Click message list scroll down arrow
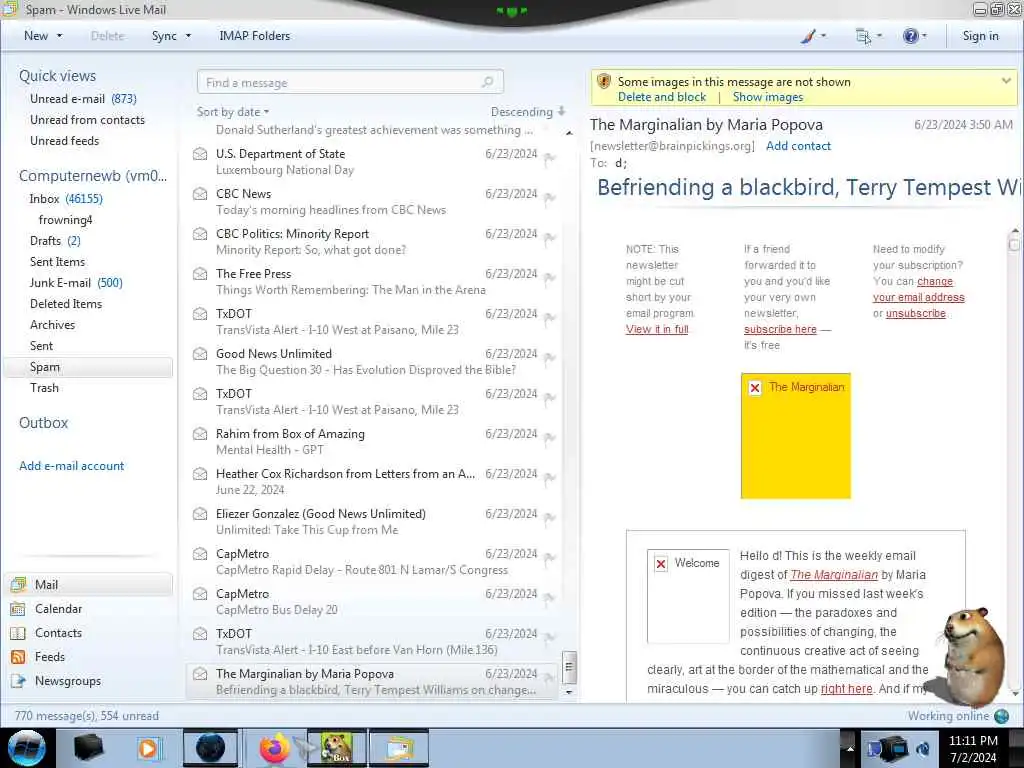Screen dimensions: 1024x768 pyautogui.click(x=569, y=692)
